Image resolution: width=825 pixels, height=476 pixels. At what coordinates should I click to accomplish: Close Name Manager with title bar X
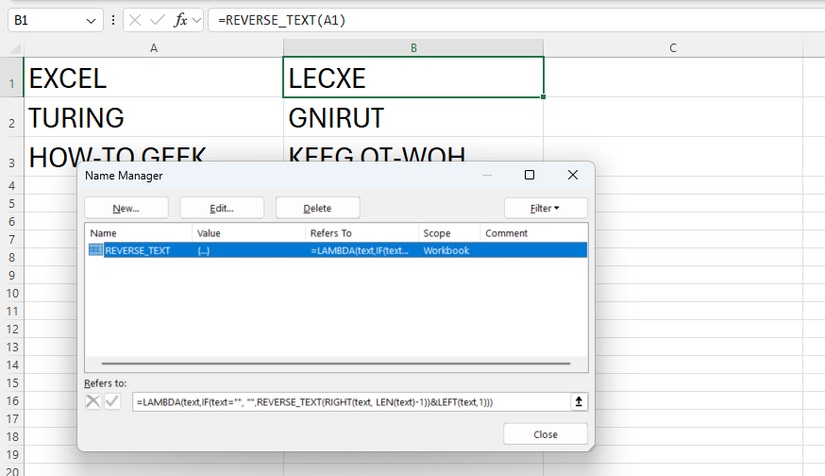[573, 175]
